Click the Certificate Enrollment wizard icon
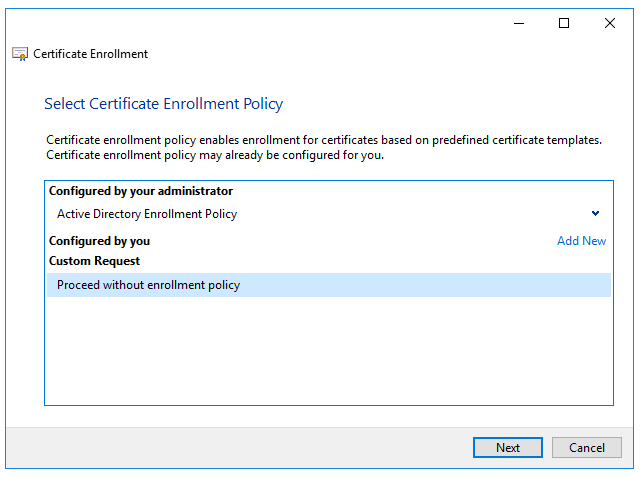This screenshot has width=641, height=478. (19, 54)
